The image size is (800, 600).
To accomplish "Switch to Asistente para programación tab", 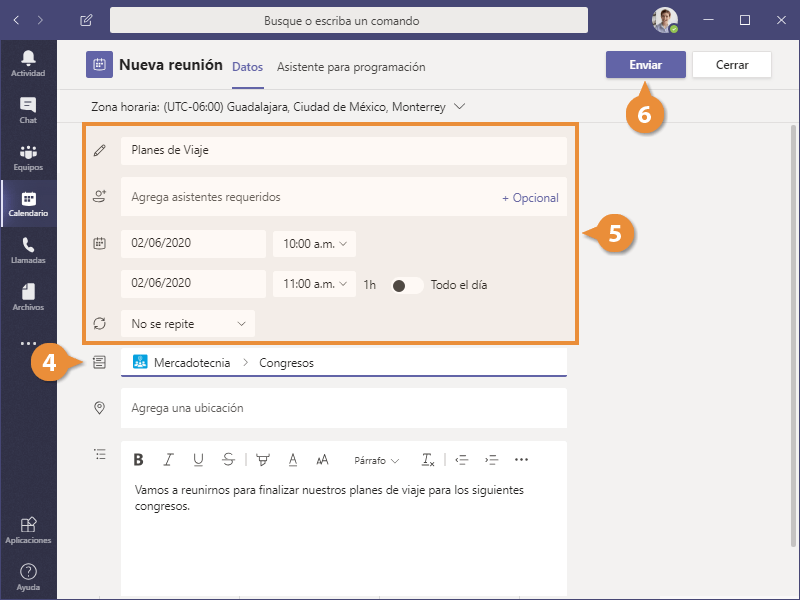I will pyautogui.click(x=351, y=67).
